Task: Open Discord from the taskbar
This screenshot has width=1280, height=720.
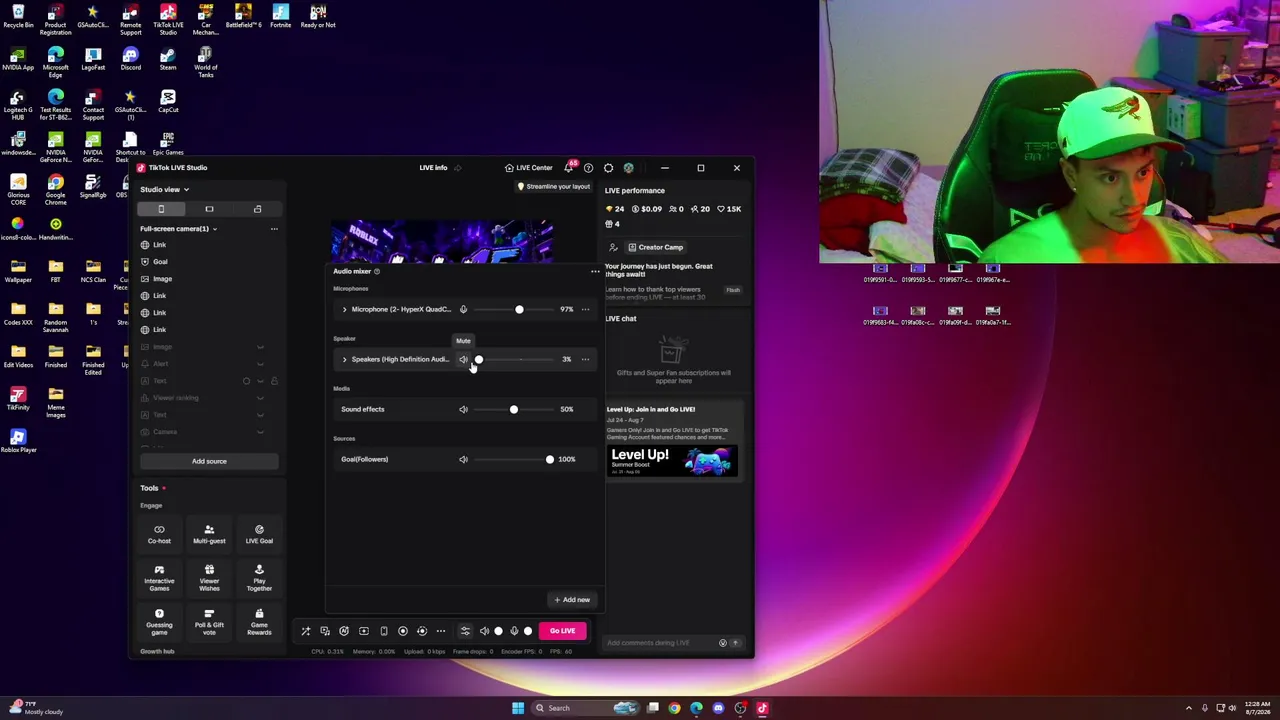Action: point(718,708)
